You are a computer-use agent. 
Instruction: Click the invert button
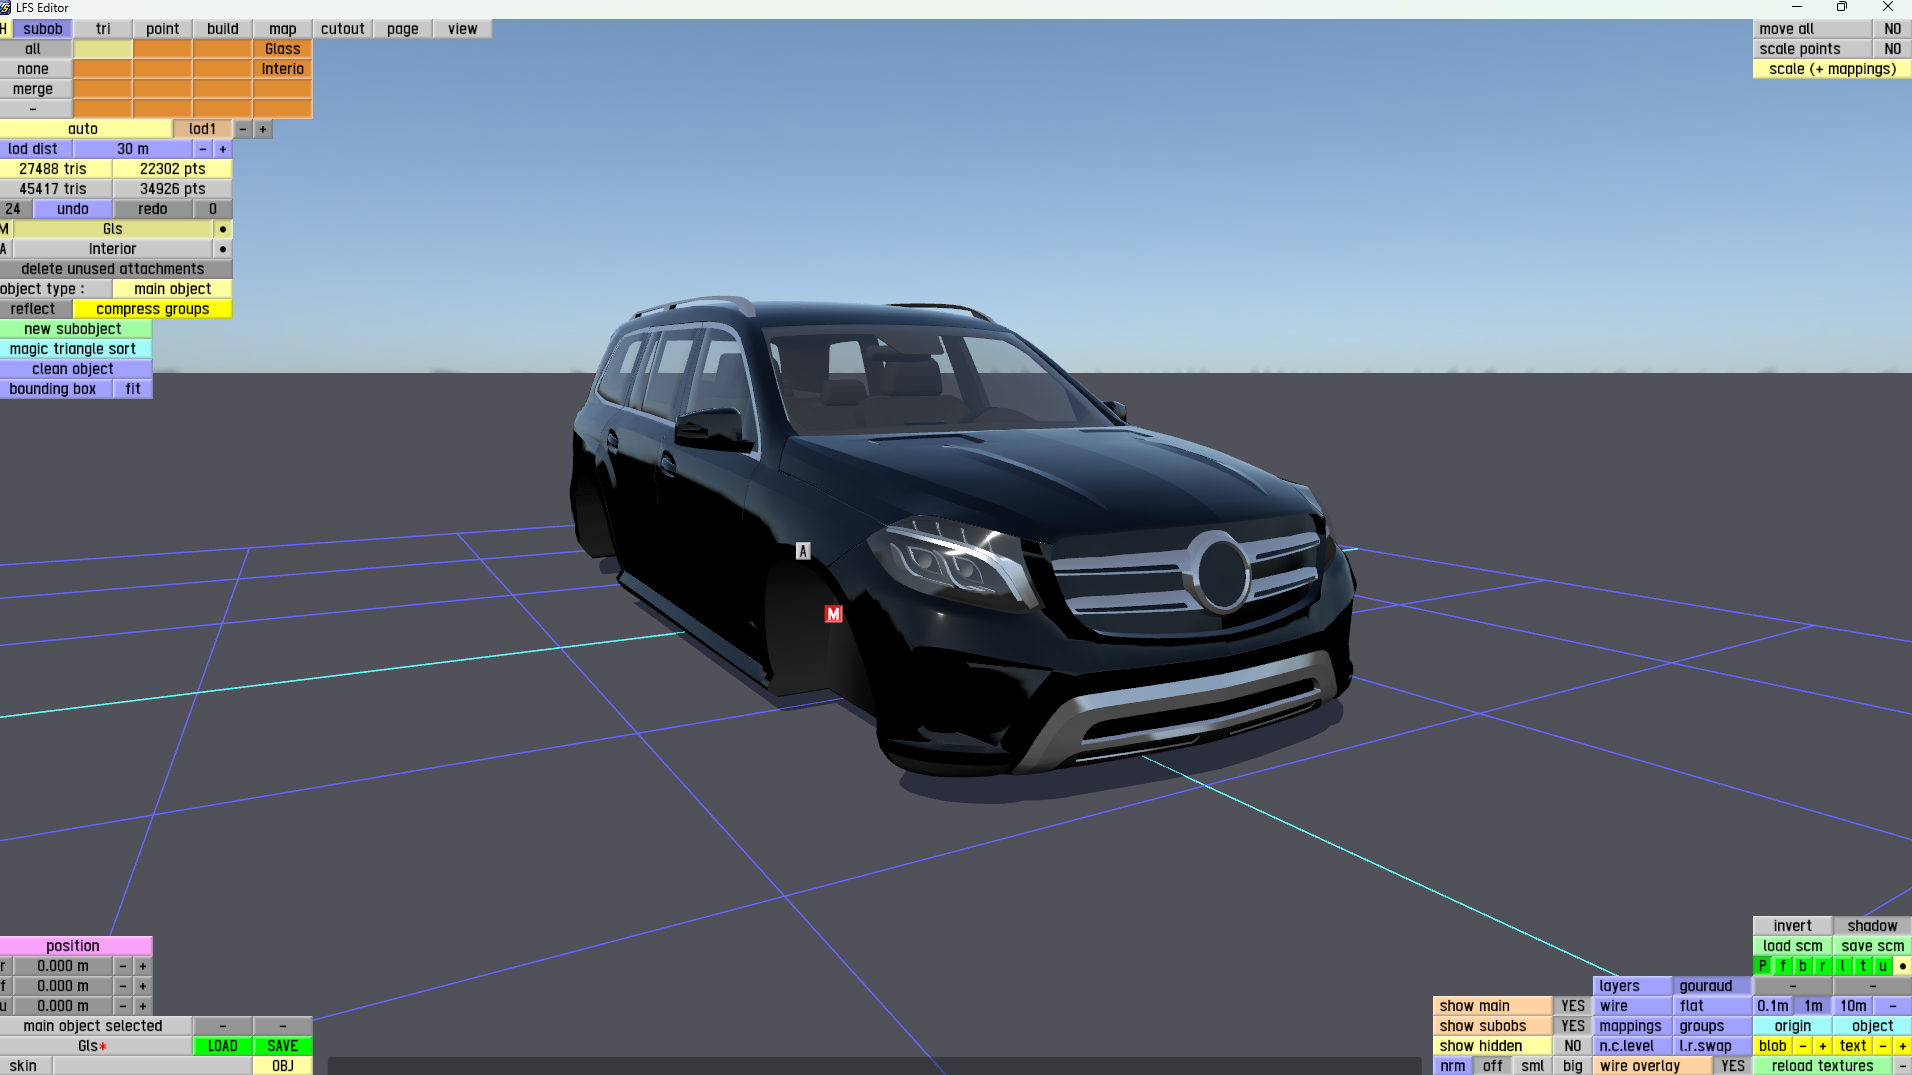(x=1793, y=926)
